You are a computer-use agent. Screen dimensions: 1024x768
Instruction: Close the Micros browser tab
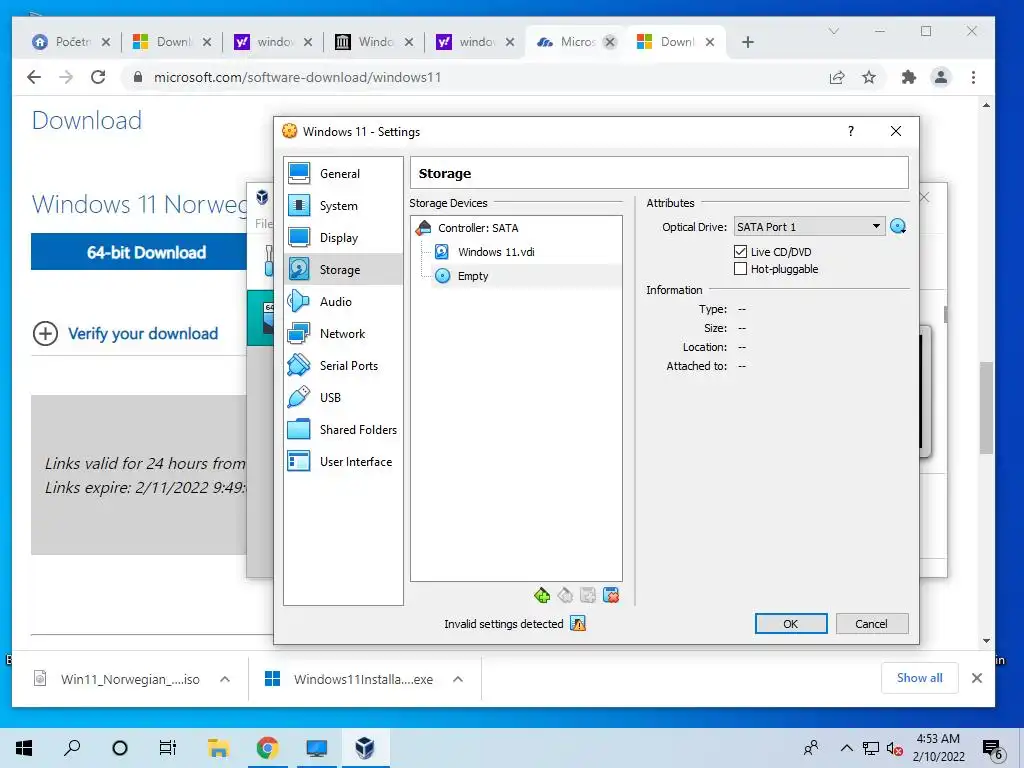pyautogui.click(x=610, y=42)
